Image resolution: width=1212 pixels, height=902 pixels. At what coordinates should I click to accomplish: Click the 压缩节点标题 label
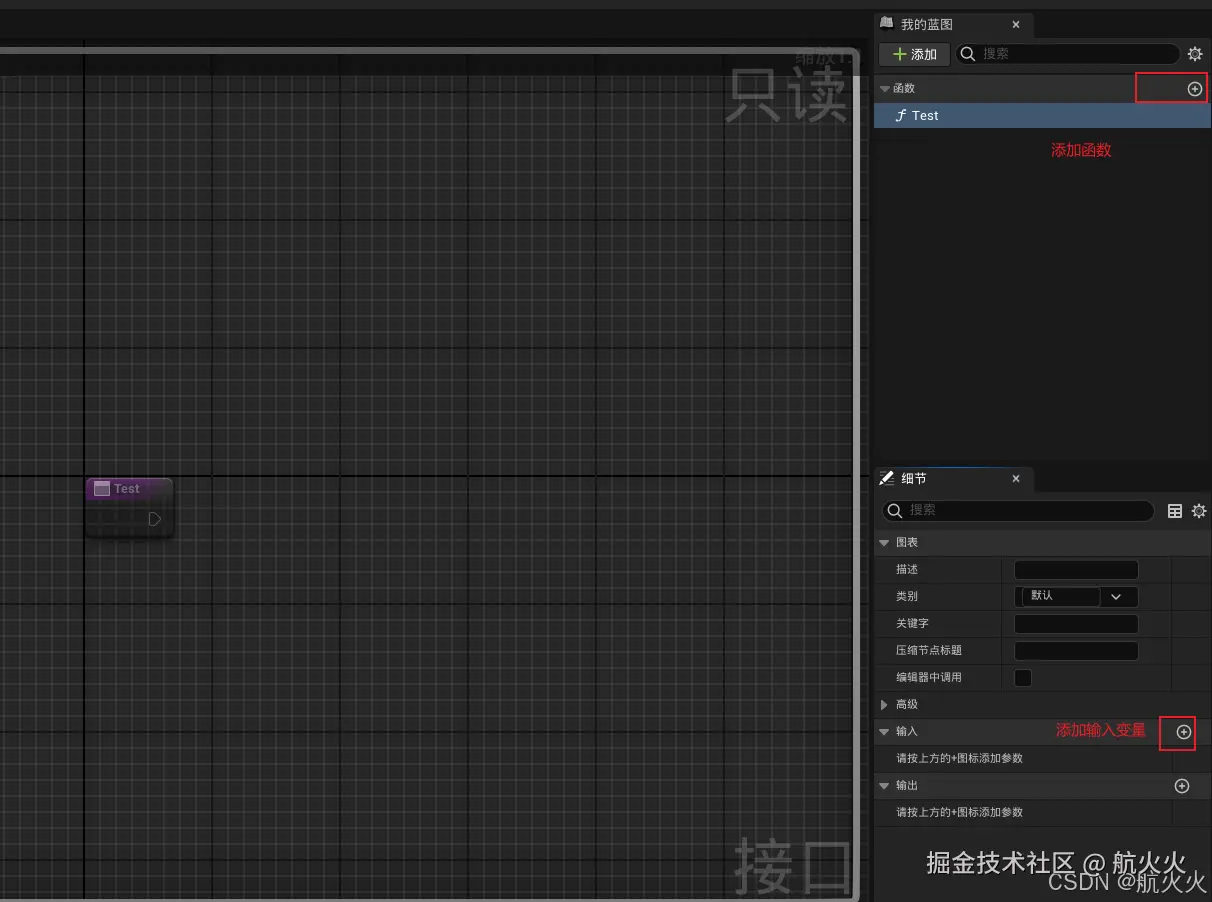[929, 651]
